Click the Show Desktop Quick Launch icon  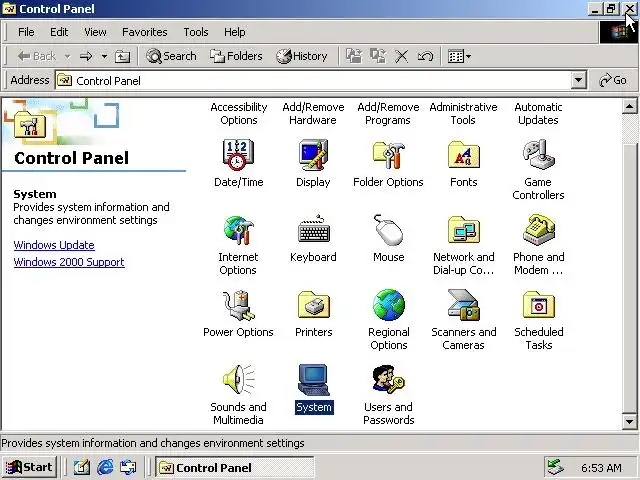coord(82,467)
